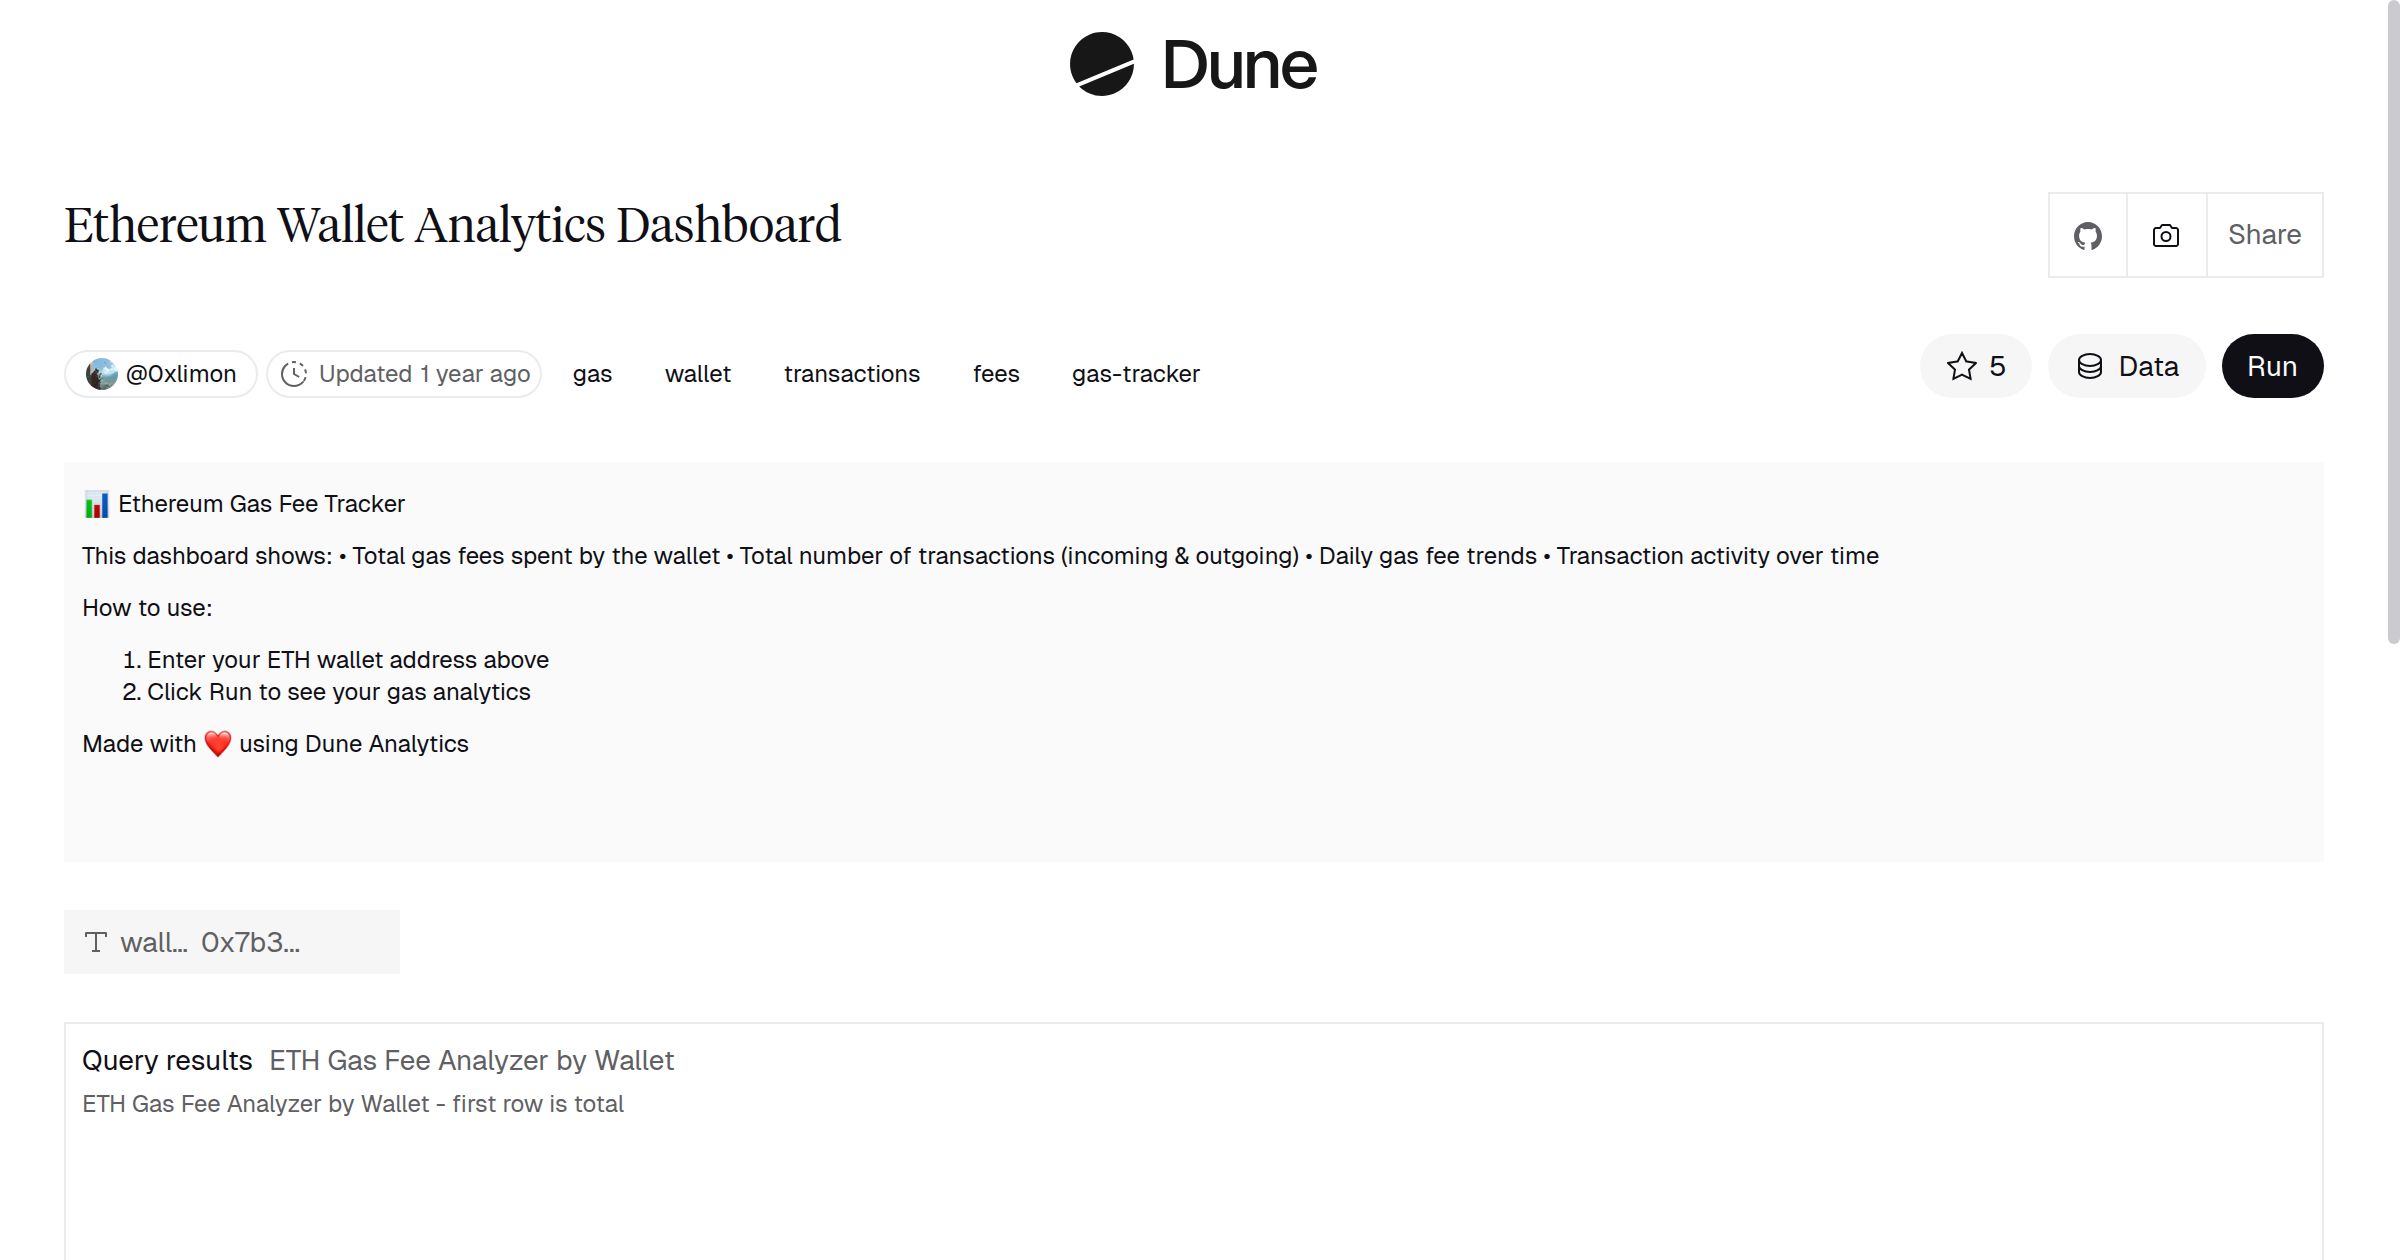Click the clock icon next to Updated

294,372
